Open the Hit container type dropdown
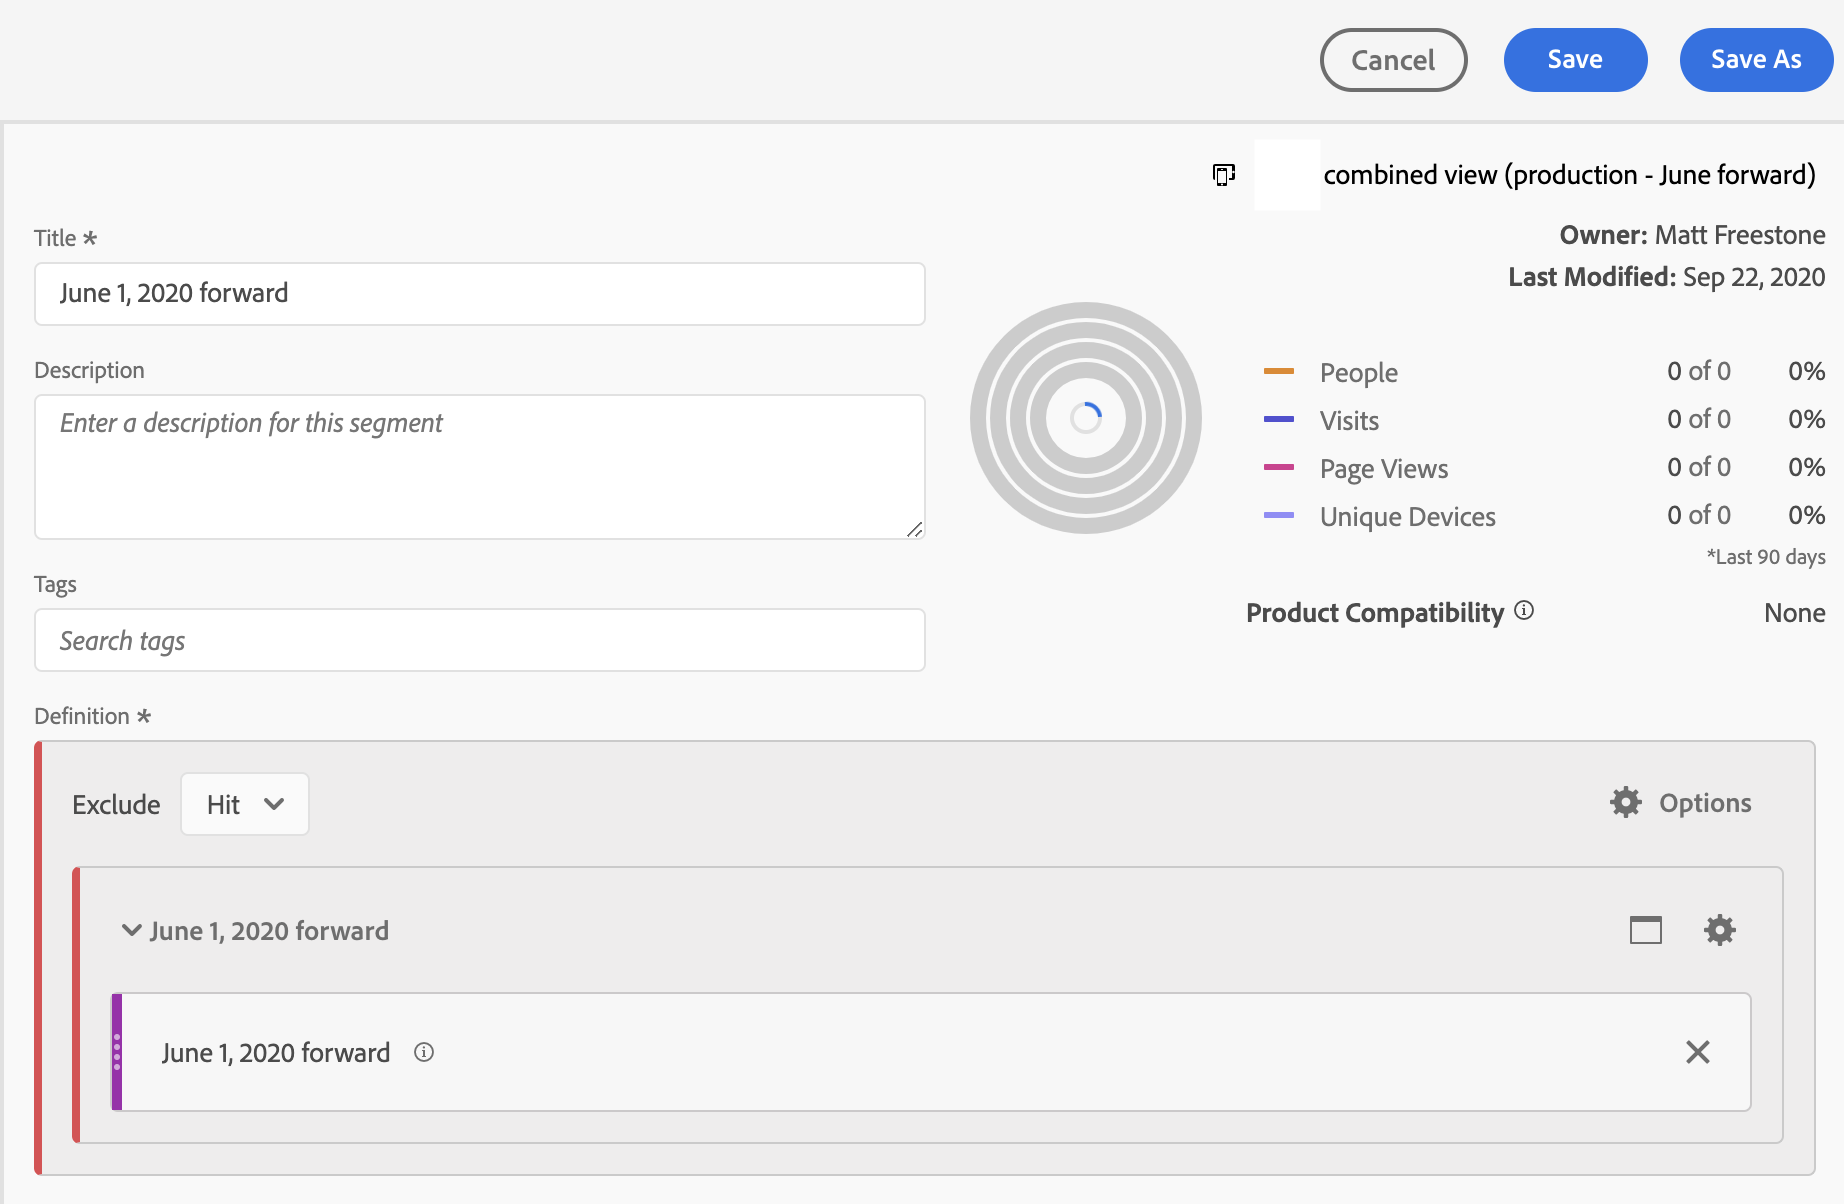This screenshot has width=1844, height=1204. pos(245,804)
